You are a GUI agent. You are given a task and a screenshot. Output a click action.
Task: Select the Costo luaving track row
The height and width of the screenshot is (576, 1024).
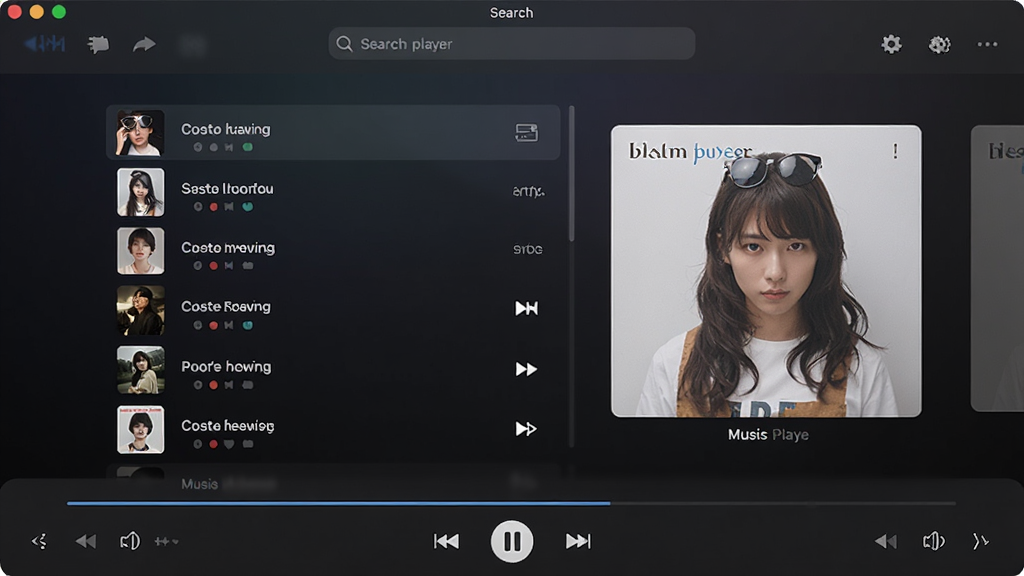pos(333,133)
